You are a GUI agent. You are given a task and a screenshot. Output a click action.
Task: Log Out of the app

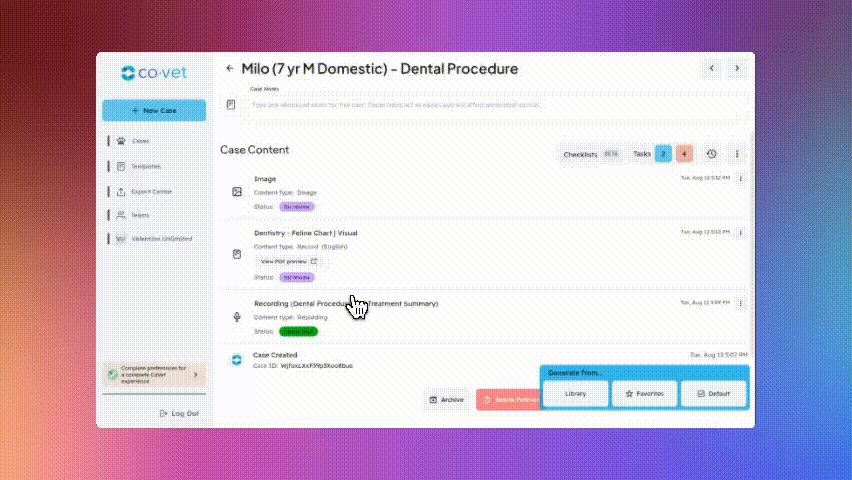point(179,414)
